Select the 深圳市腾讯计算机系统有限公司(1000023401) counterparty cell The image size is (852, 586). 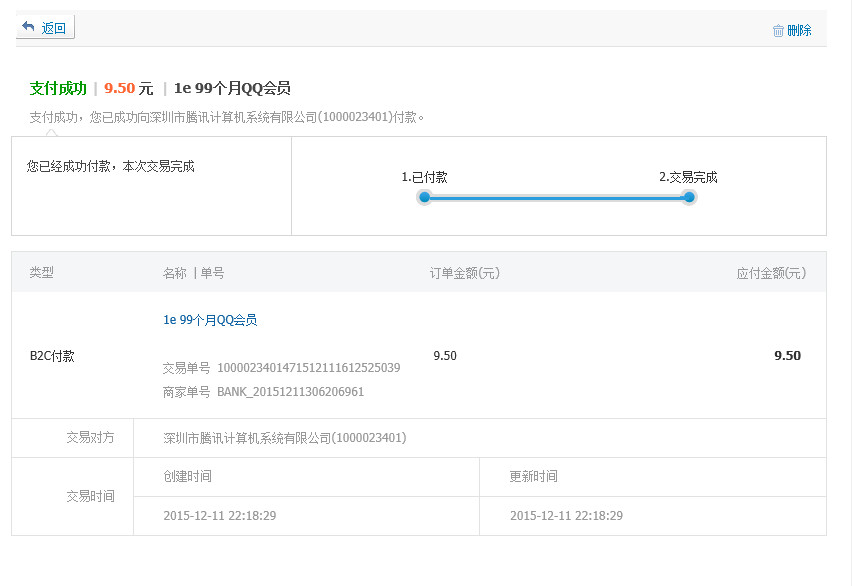[x=285, y=438]
